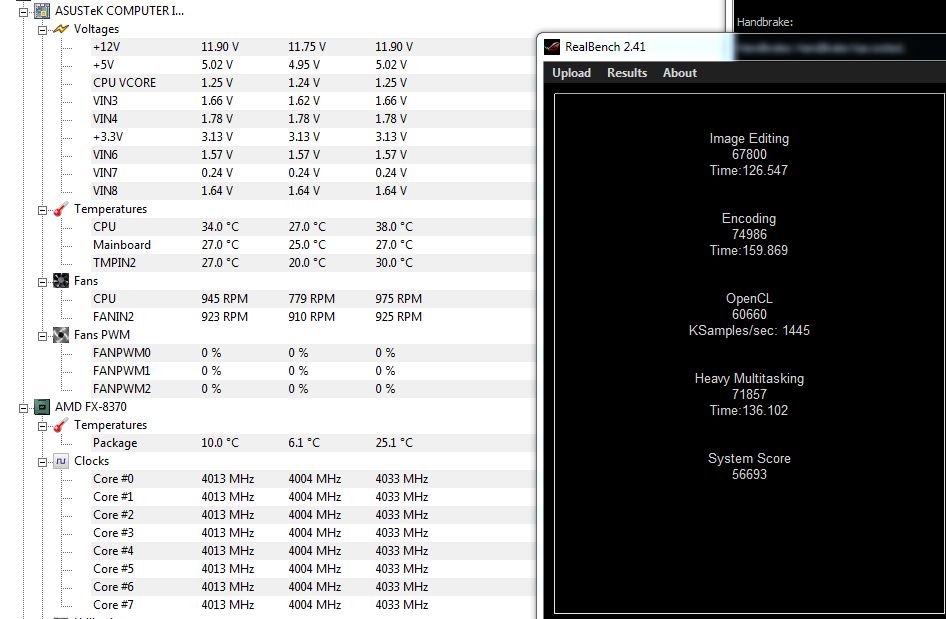This screenshot has height=619, width=946.
Task: Select the +5V voltage row
Action: pyautogui.click(x=313, y=65)
